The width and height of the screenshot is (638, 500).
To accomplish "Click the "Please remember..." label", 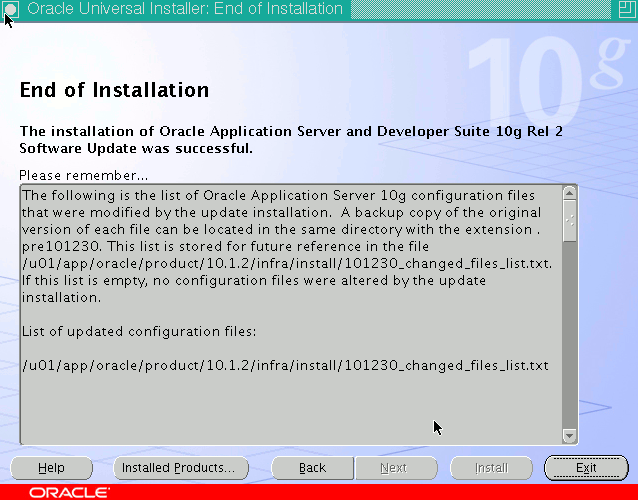I will (x=83, y=175).
